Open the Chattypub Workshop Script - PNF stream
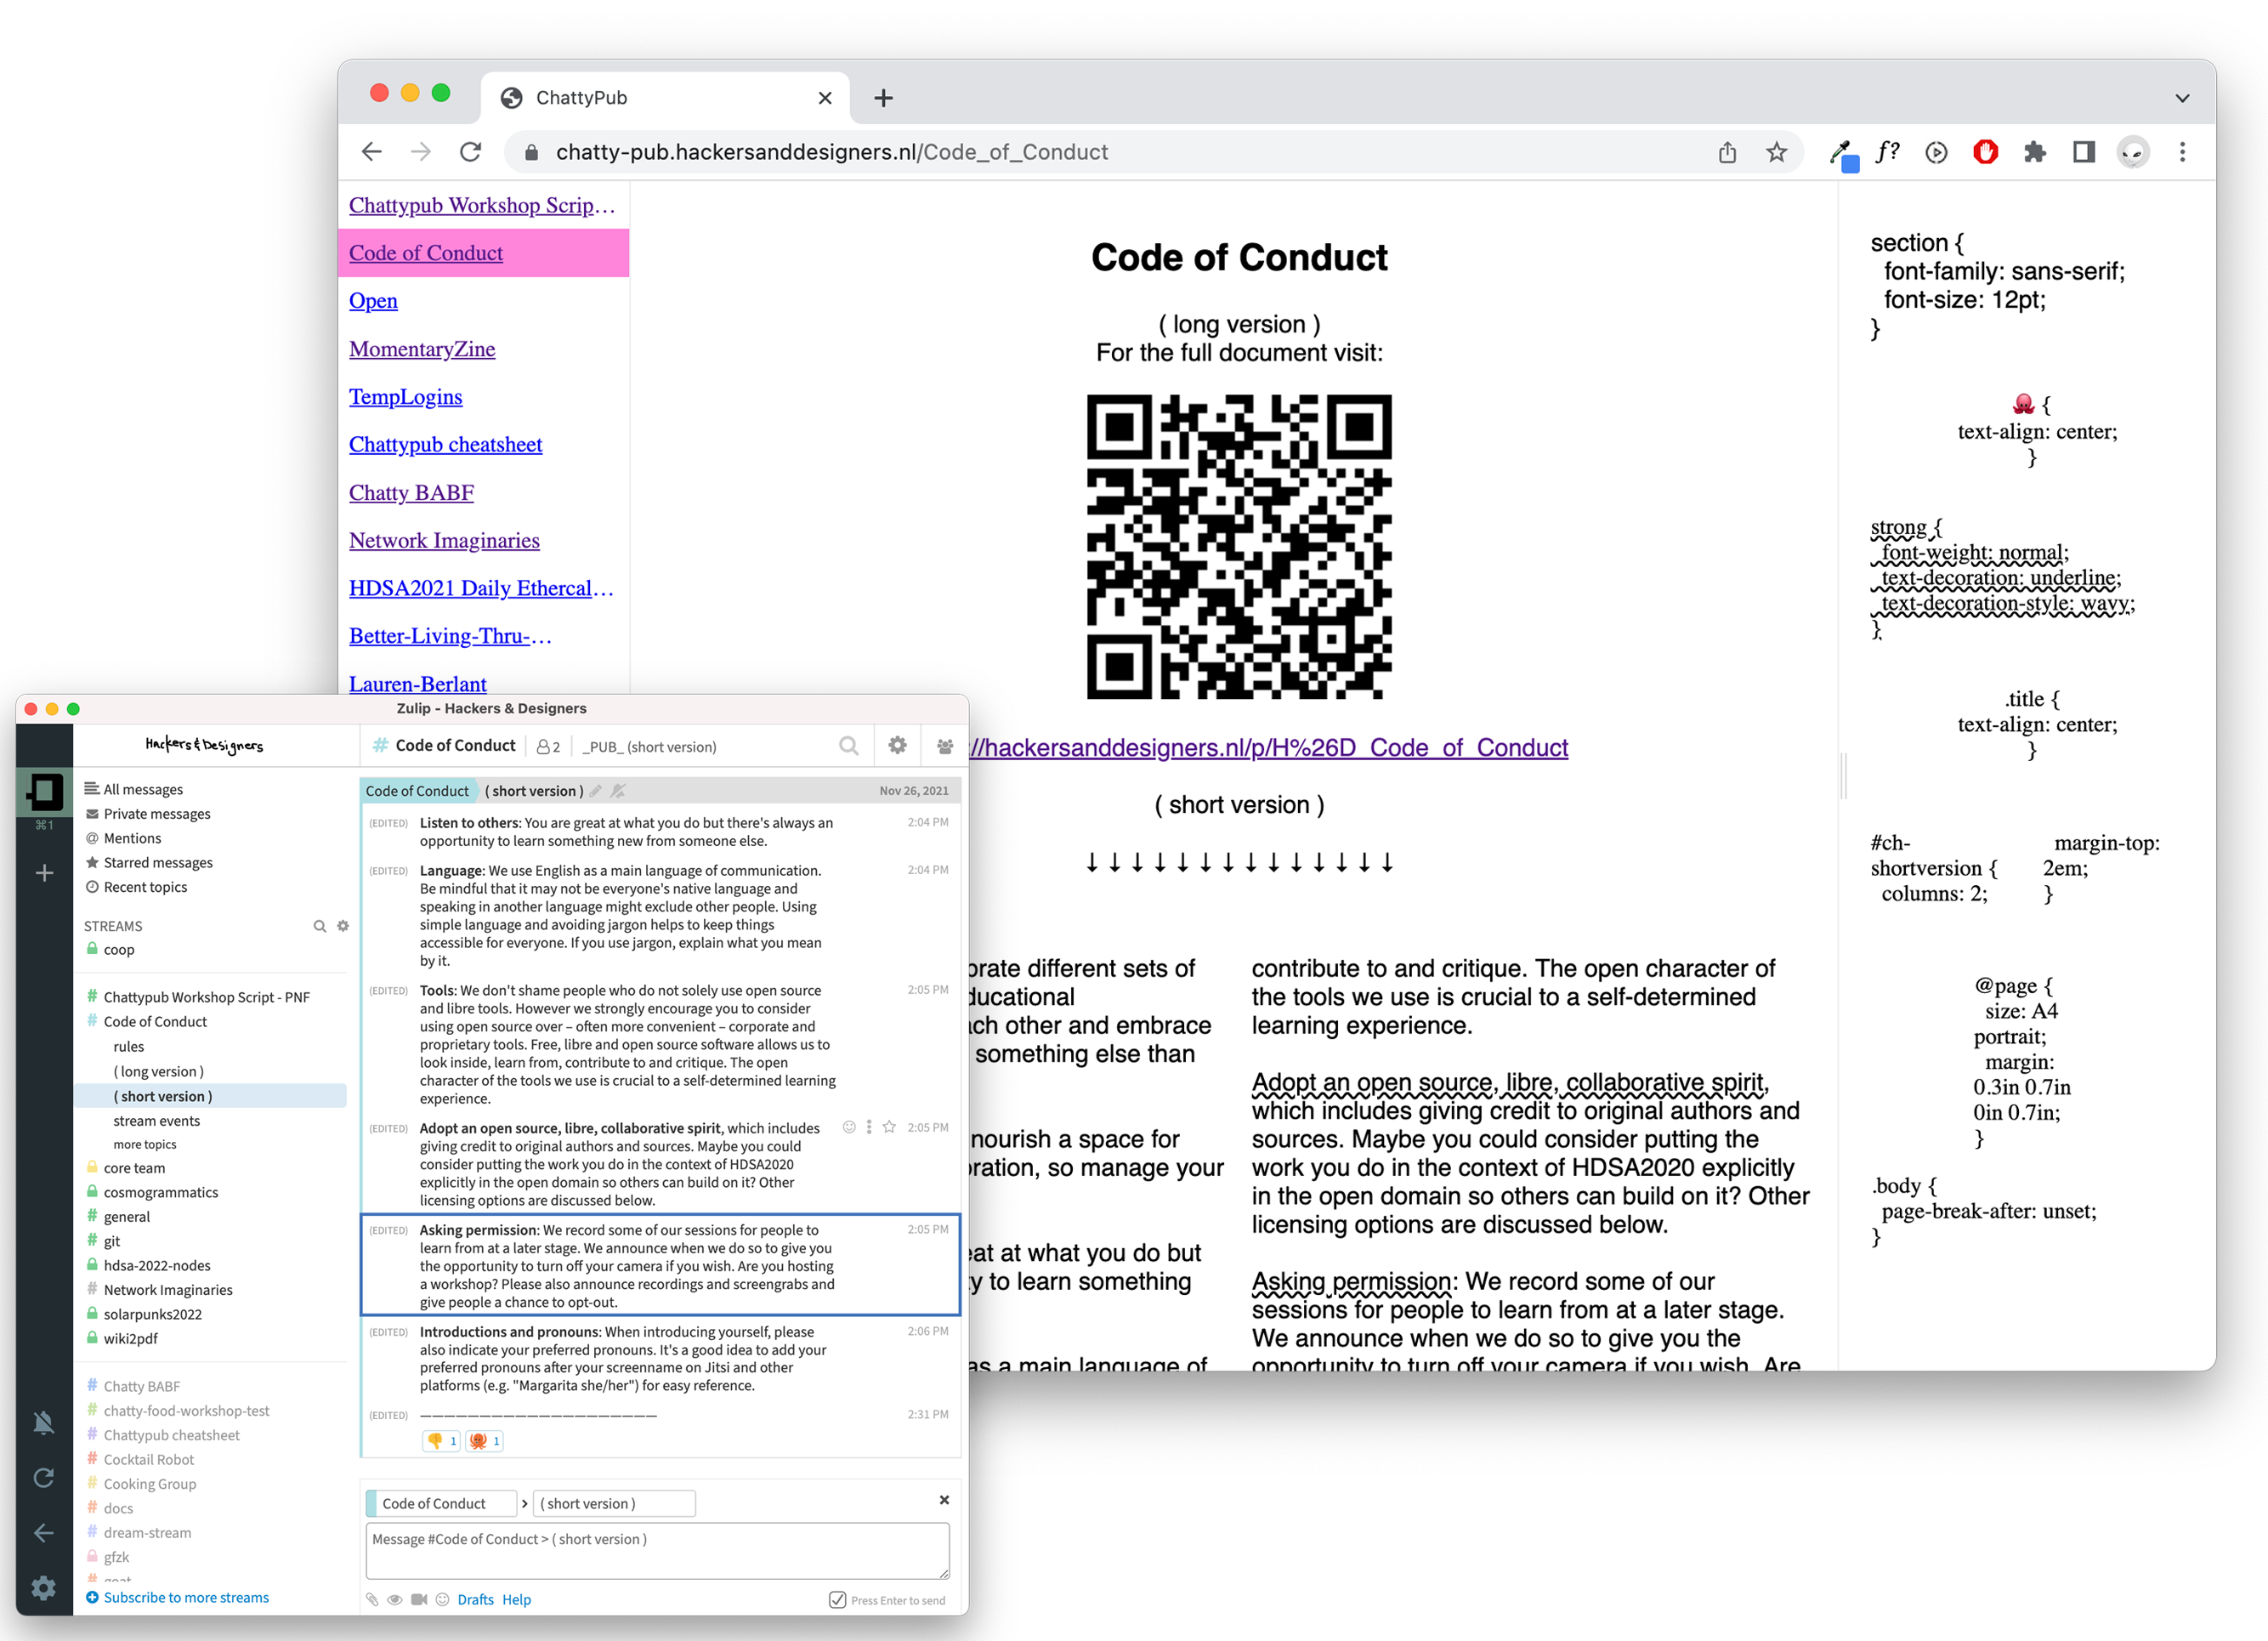The width and height of the screenshot is (2268, 1641). (206, 997)
